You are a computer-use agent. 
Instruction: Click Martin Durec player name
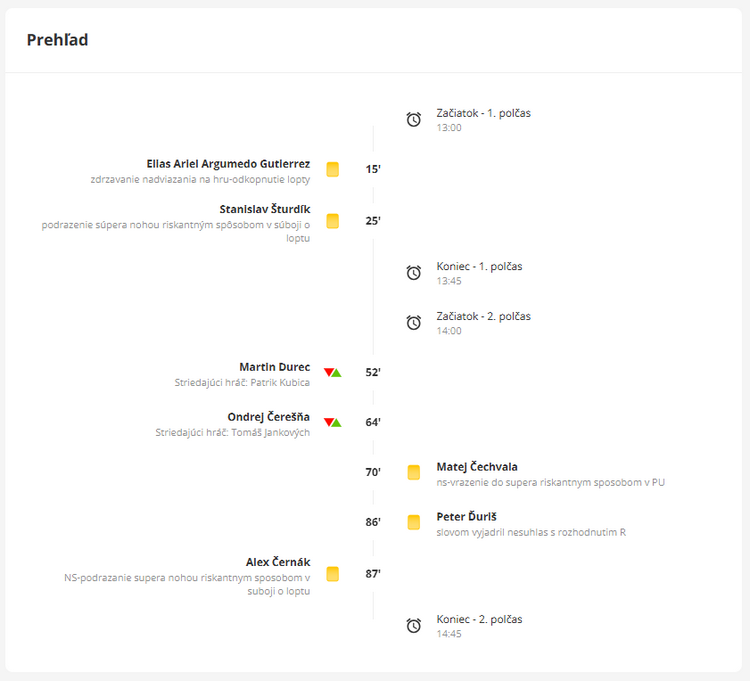click(275, 367)
